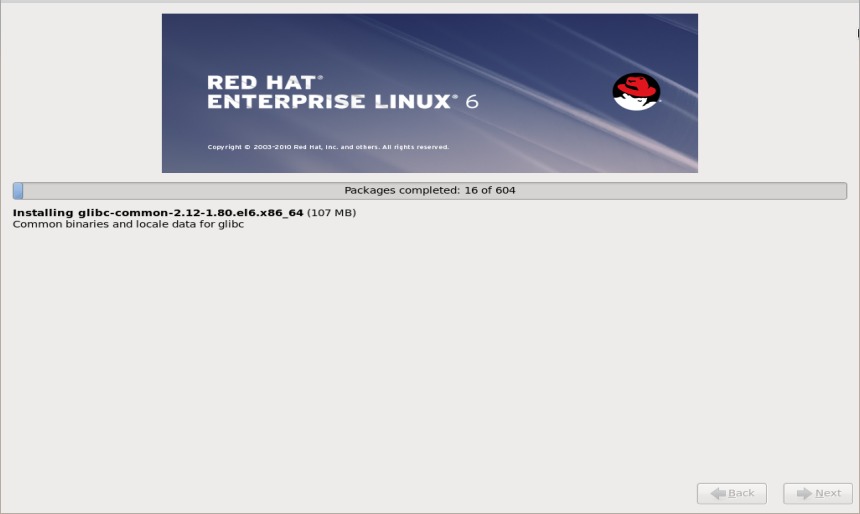Click the "Installing glibc-common-2.12-1.80.el6.x86_64" text

(x=158, y=212)
